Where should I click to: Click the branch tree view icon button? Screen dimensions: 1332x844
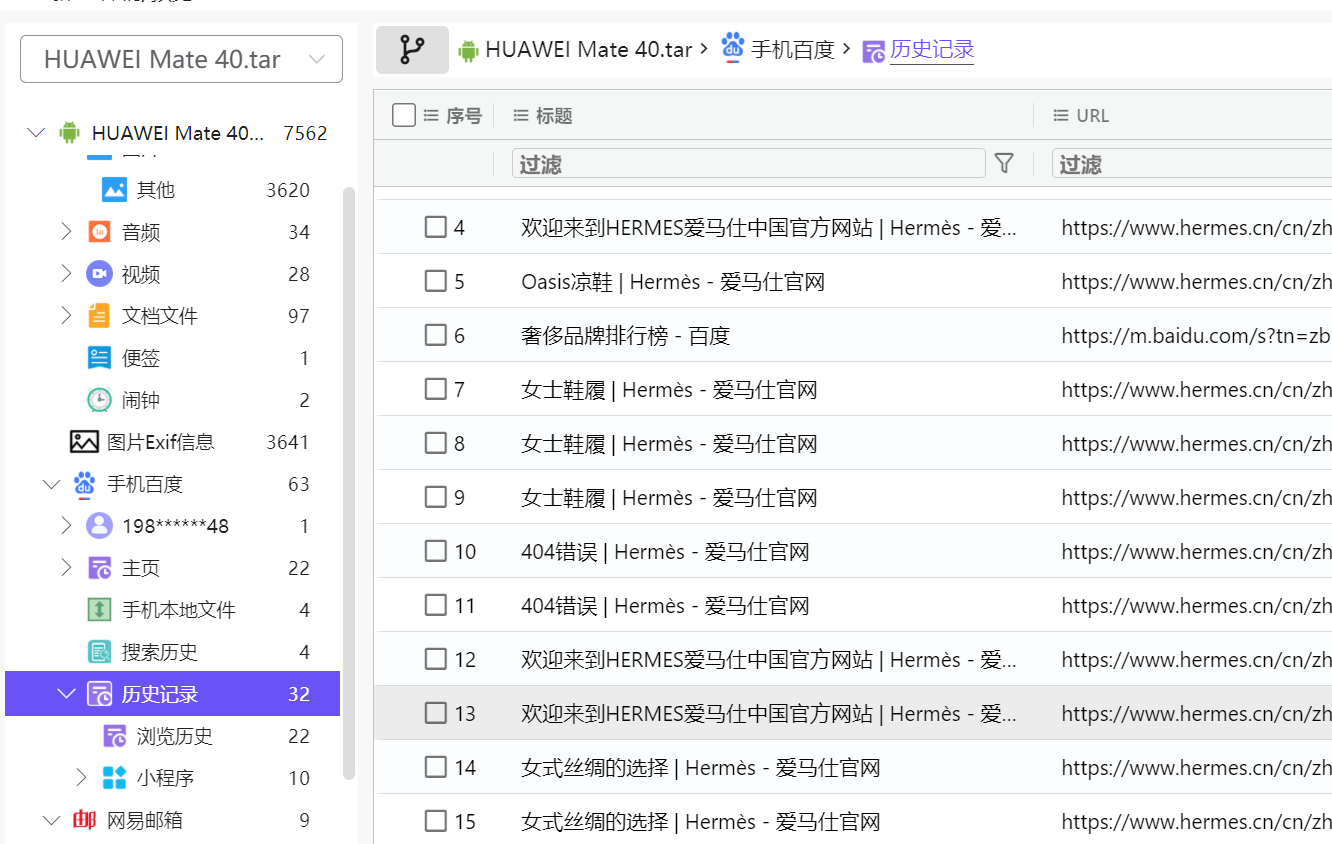pos(412,50)
